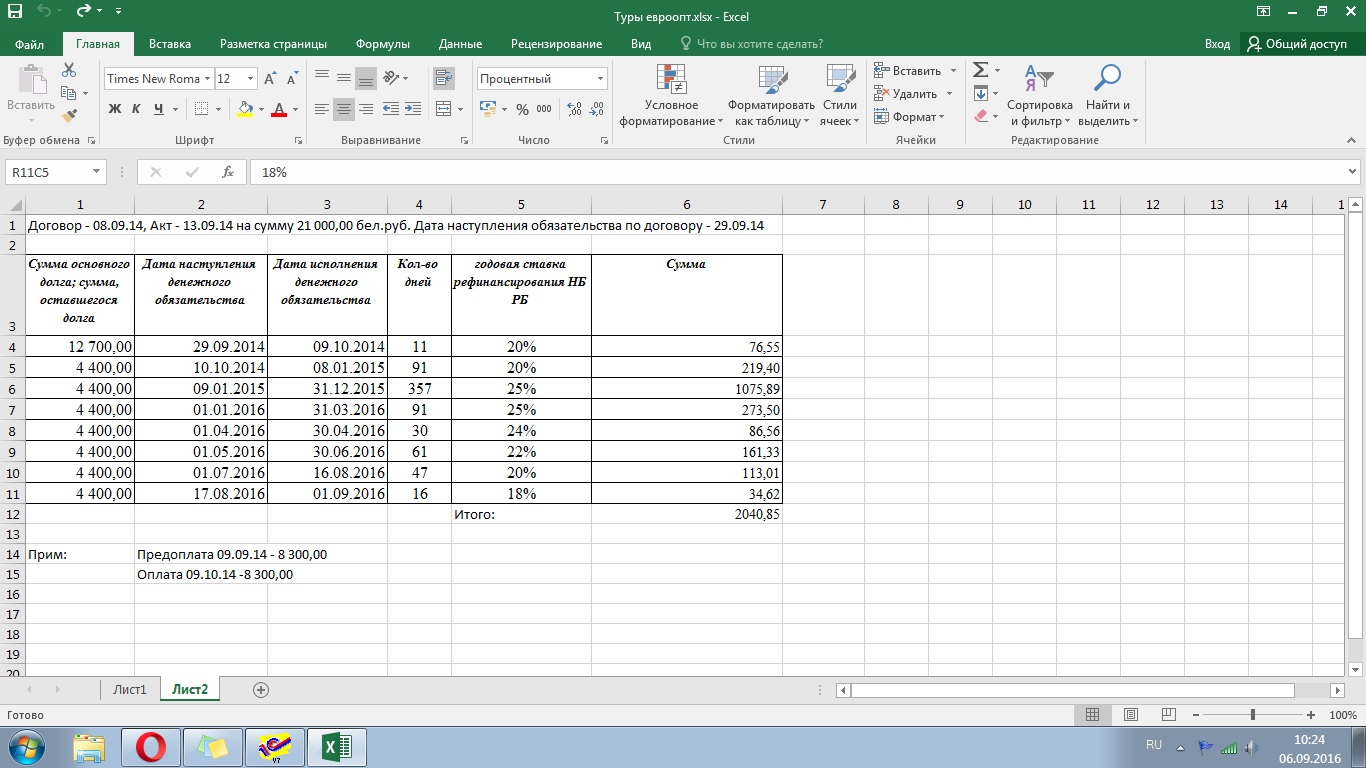Viewport: 1366px width, 768px height.
Task: Open the font size 12 dropdown
Action: click(250, 79)
